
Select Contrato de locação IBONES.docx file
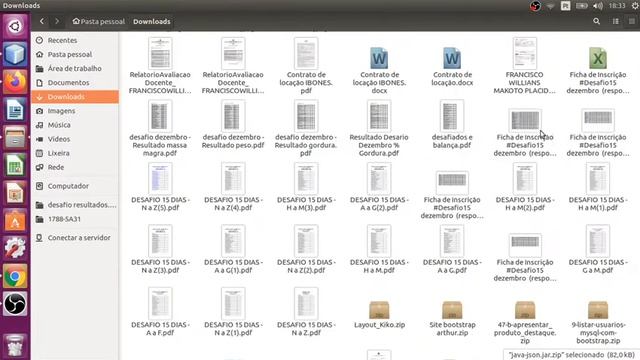click(379, 70)
